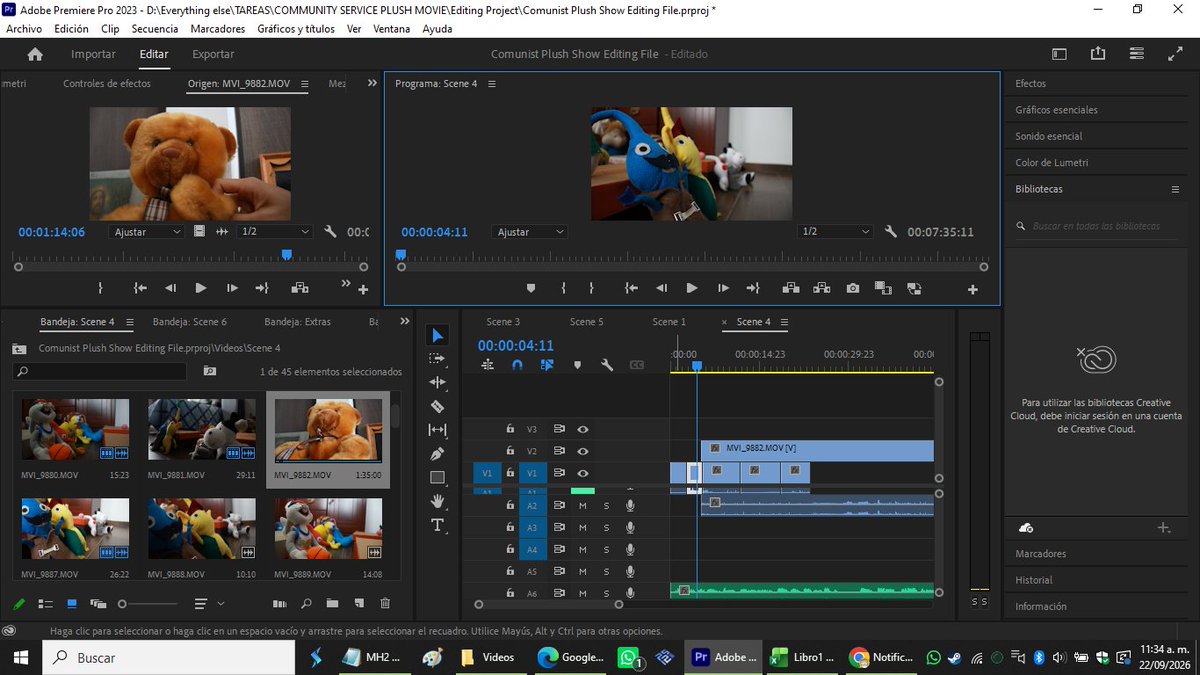
Task: Open the Efectos panel
Action: point(1031,84)
